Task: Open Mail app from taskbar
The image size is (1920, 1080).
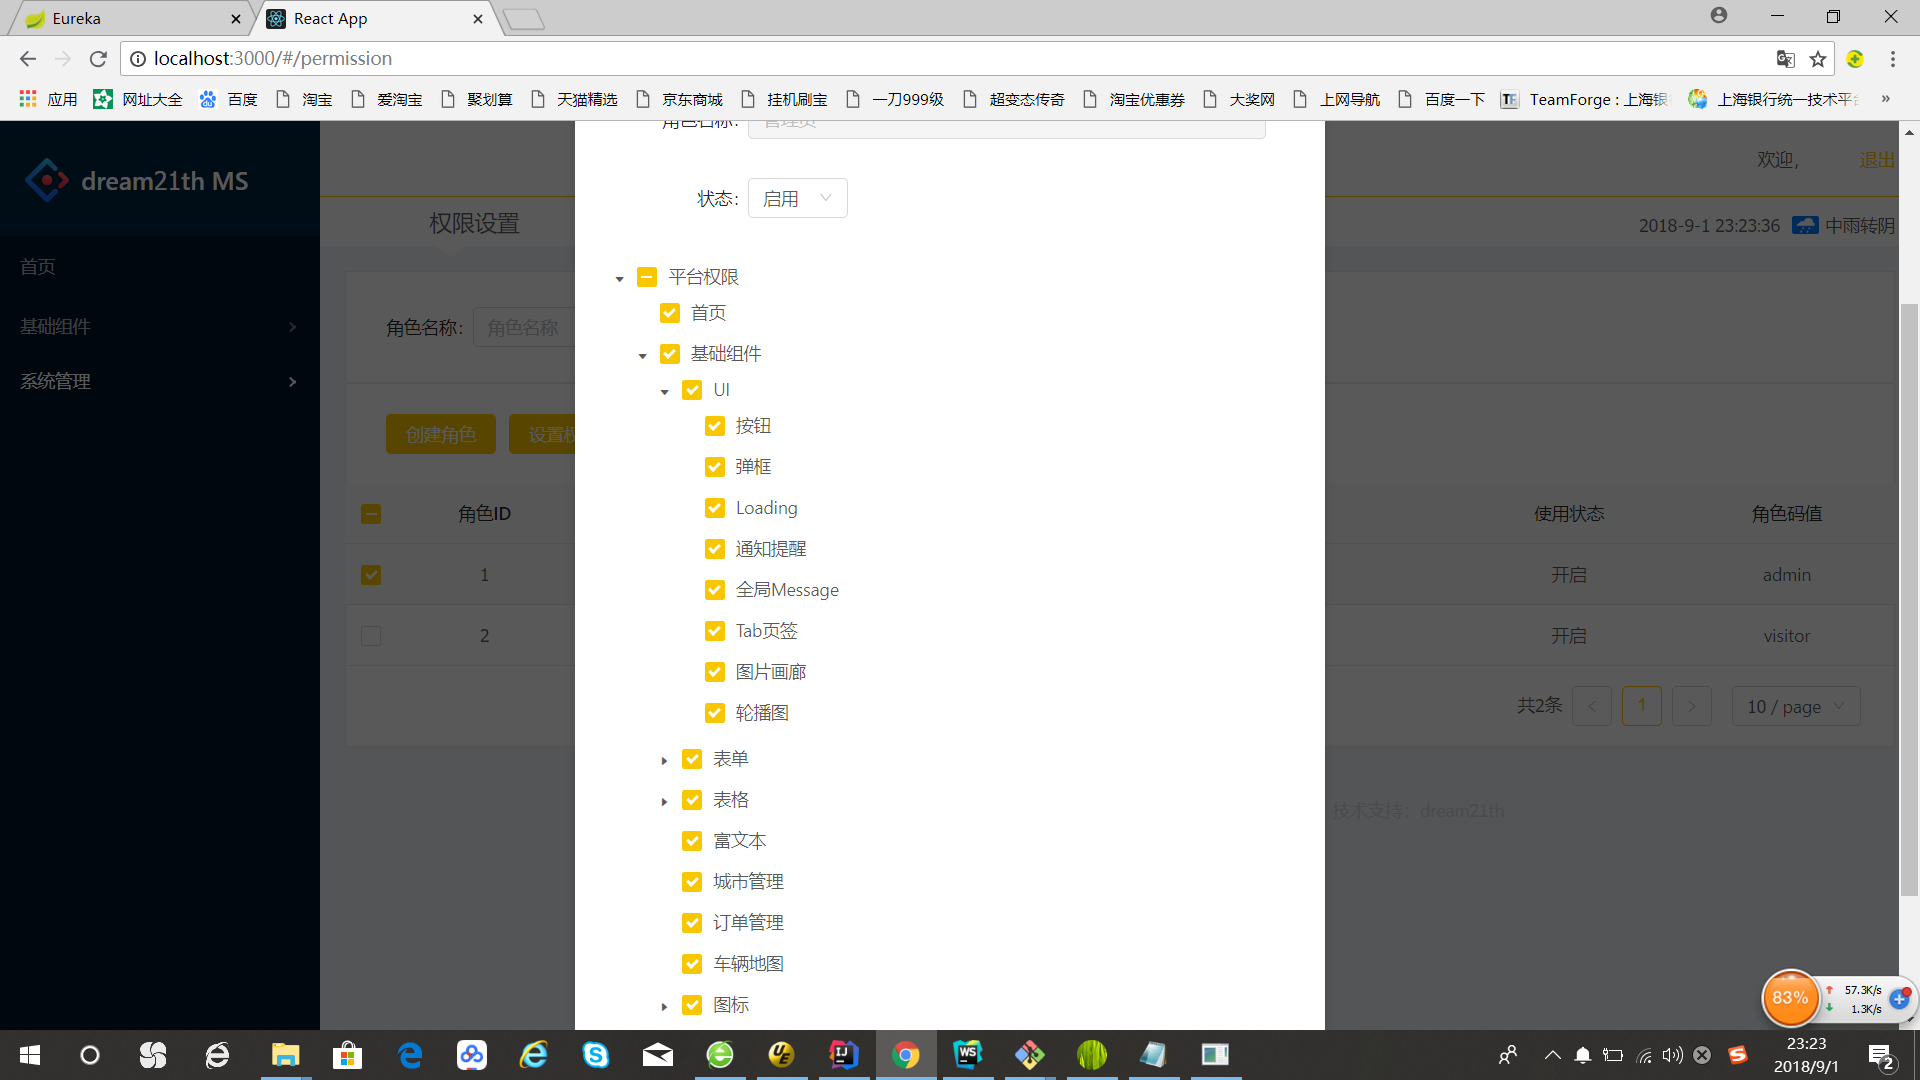Action: pos(658,1055)
